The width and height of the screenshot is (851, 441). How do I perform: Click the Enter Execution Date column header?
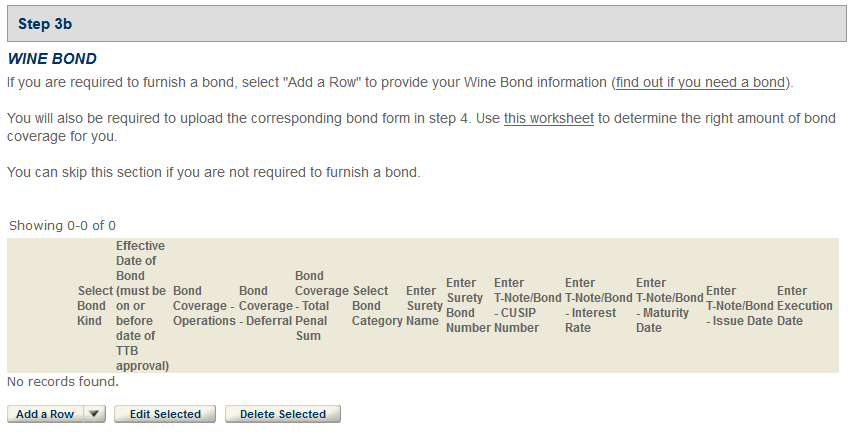tap(804, 306)
